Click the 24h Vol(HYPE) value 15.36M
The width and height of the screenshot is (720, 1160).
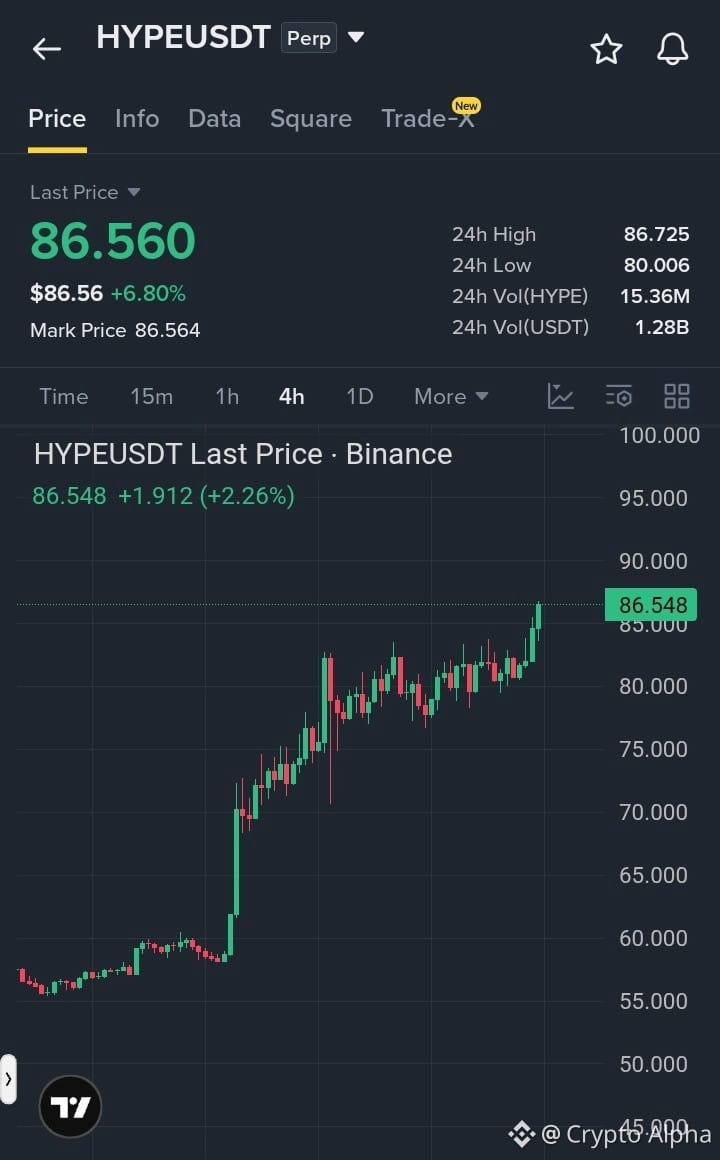pos(655,296)
